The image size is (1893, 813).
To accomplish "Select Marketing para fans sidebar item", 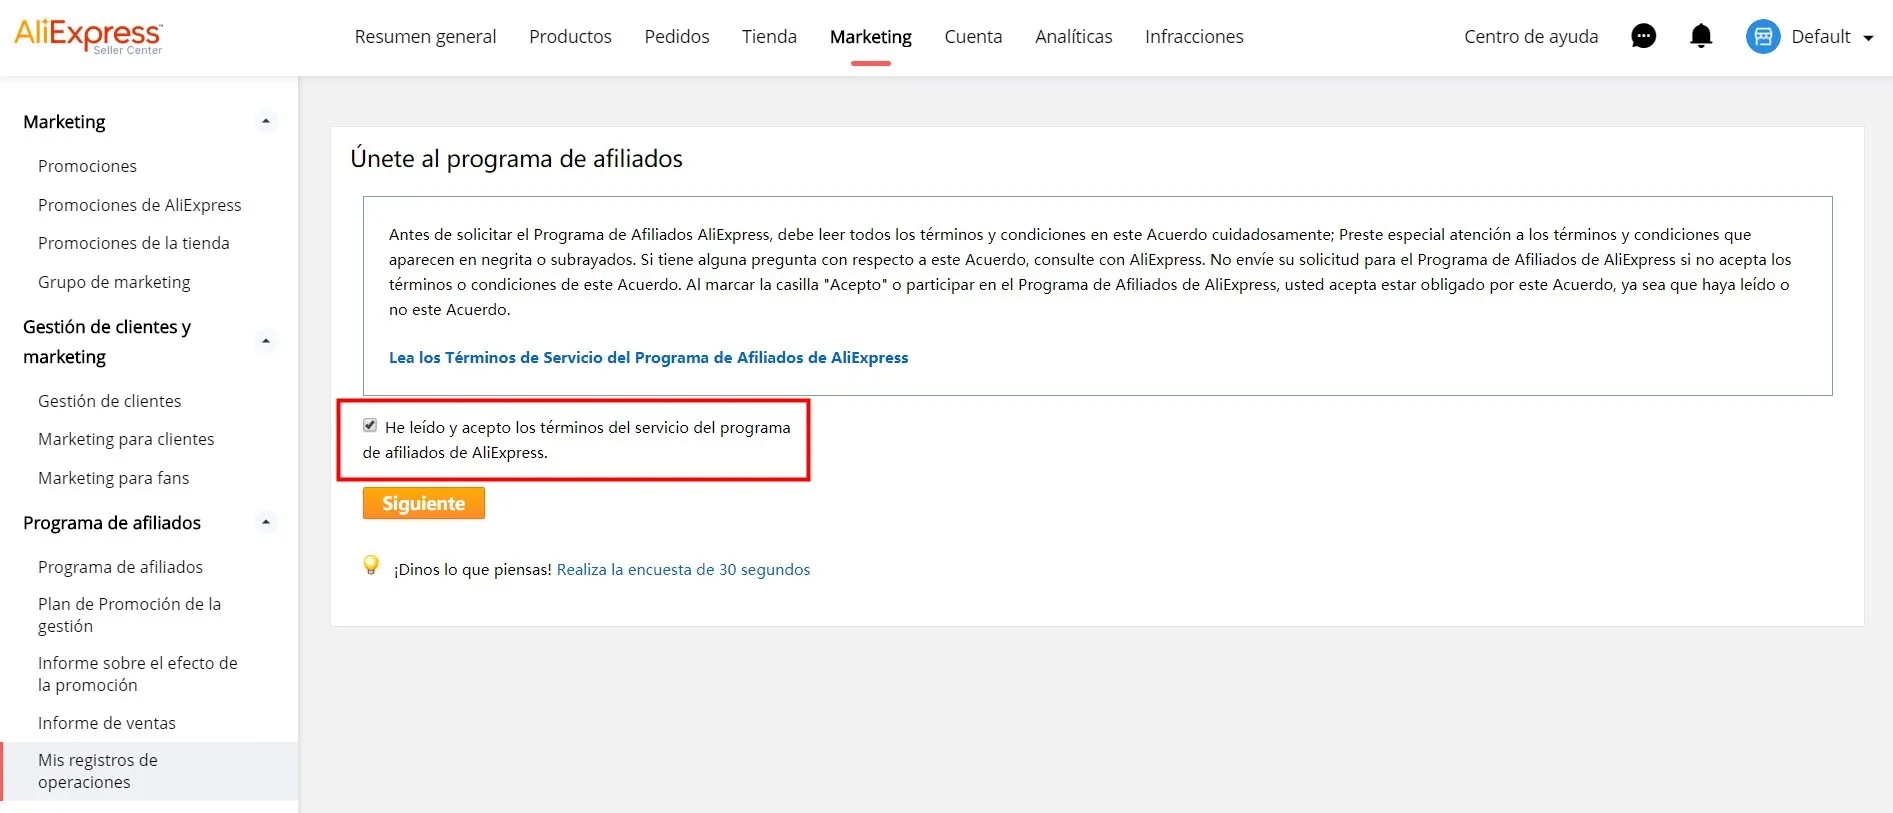I will [114, 478].
